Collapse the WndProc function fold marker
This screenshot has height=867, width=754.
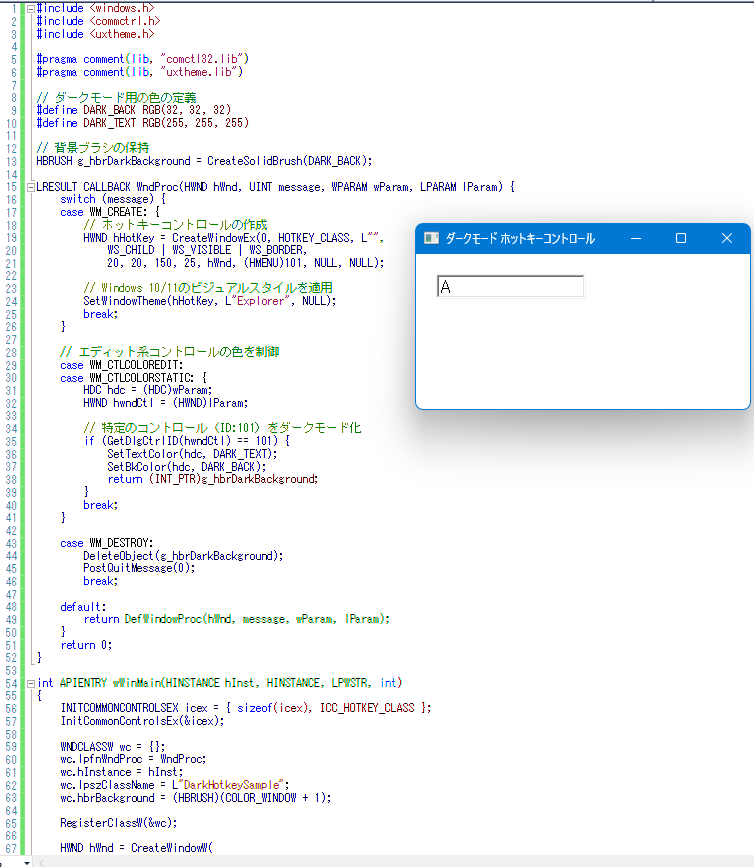(x=30, y=186)
